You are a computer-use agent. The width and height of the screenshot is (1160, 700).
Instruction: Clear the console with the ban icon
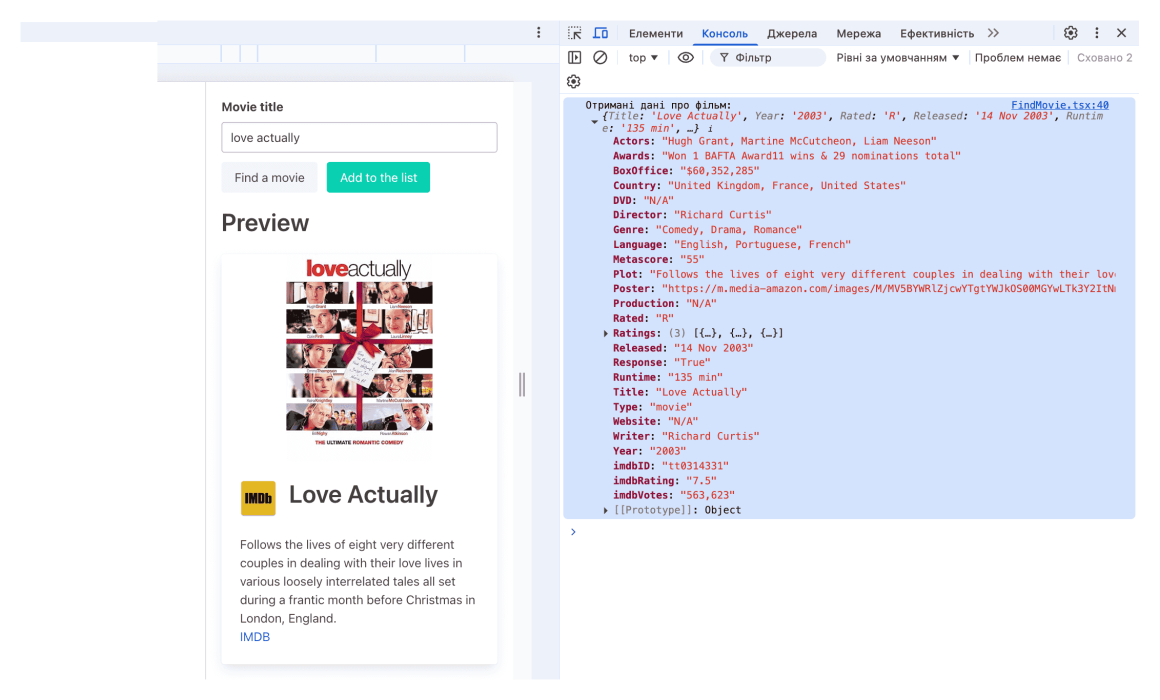600,58
